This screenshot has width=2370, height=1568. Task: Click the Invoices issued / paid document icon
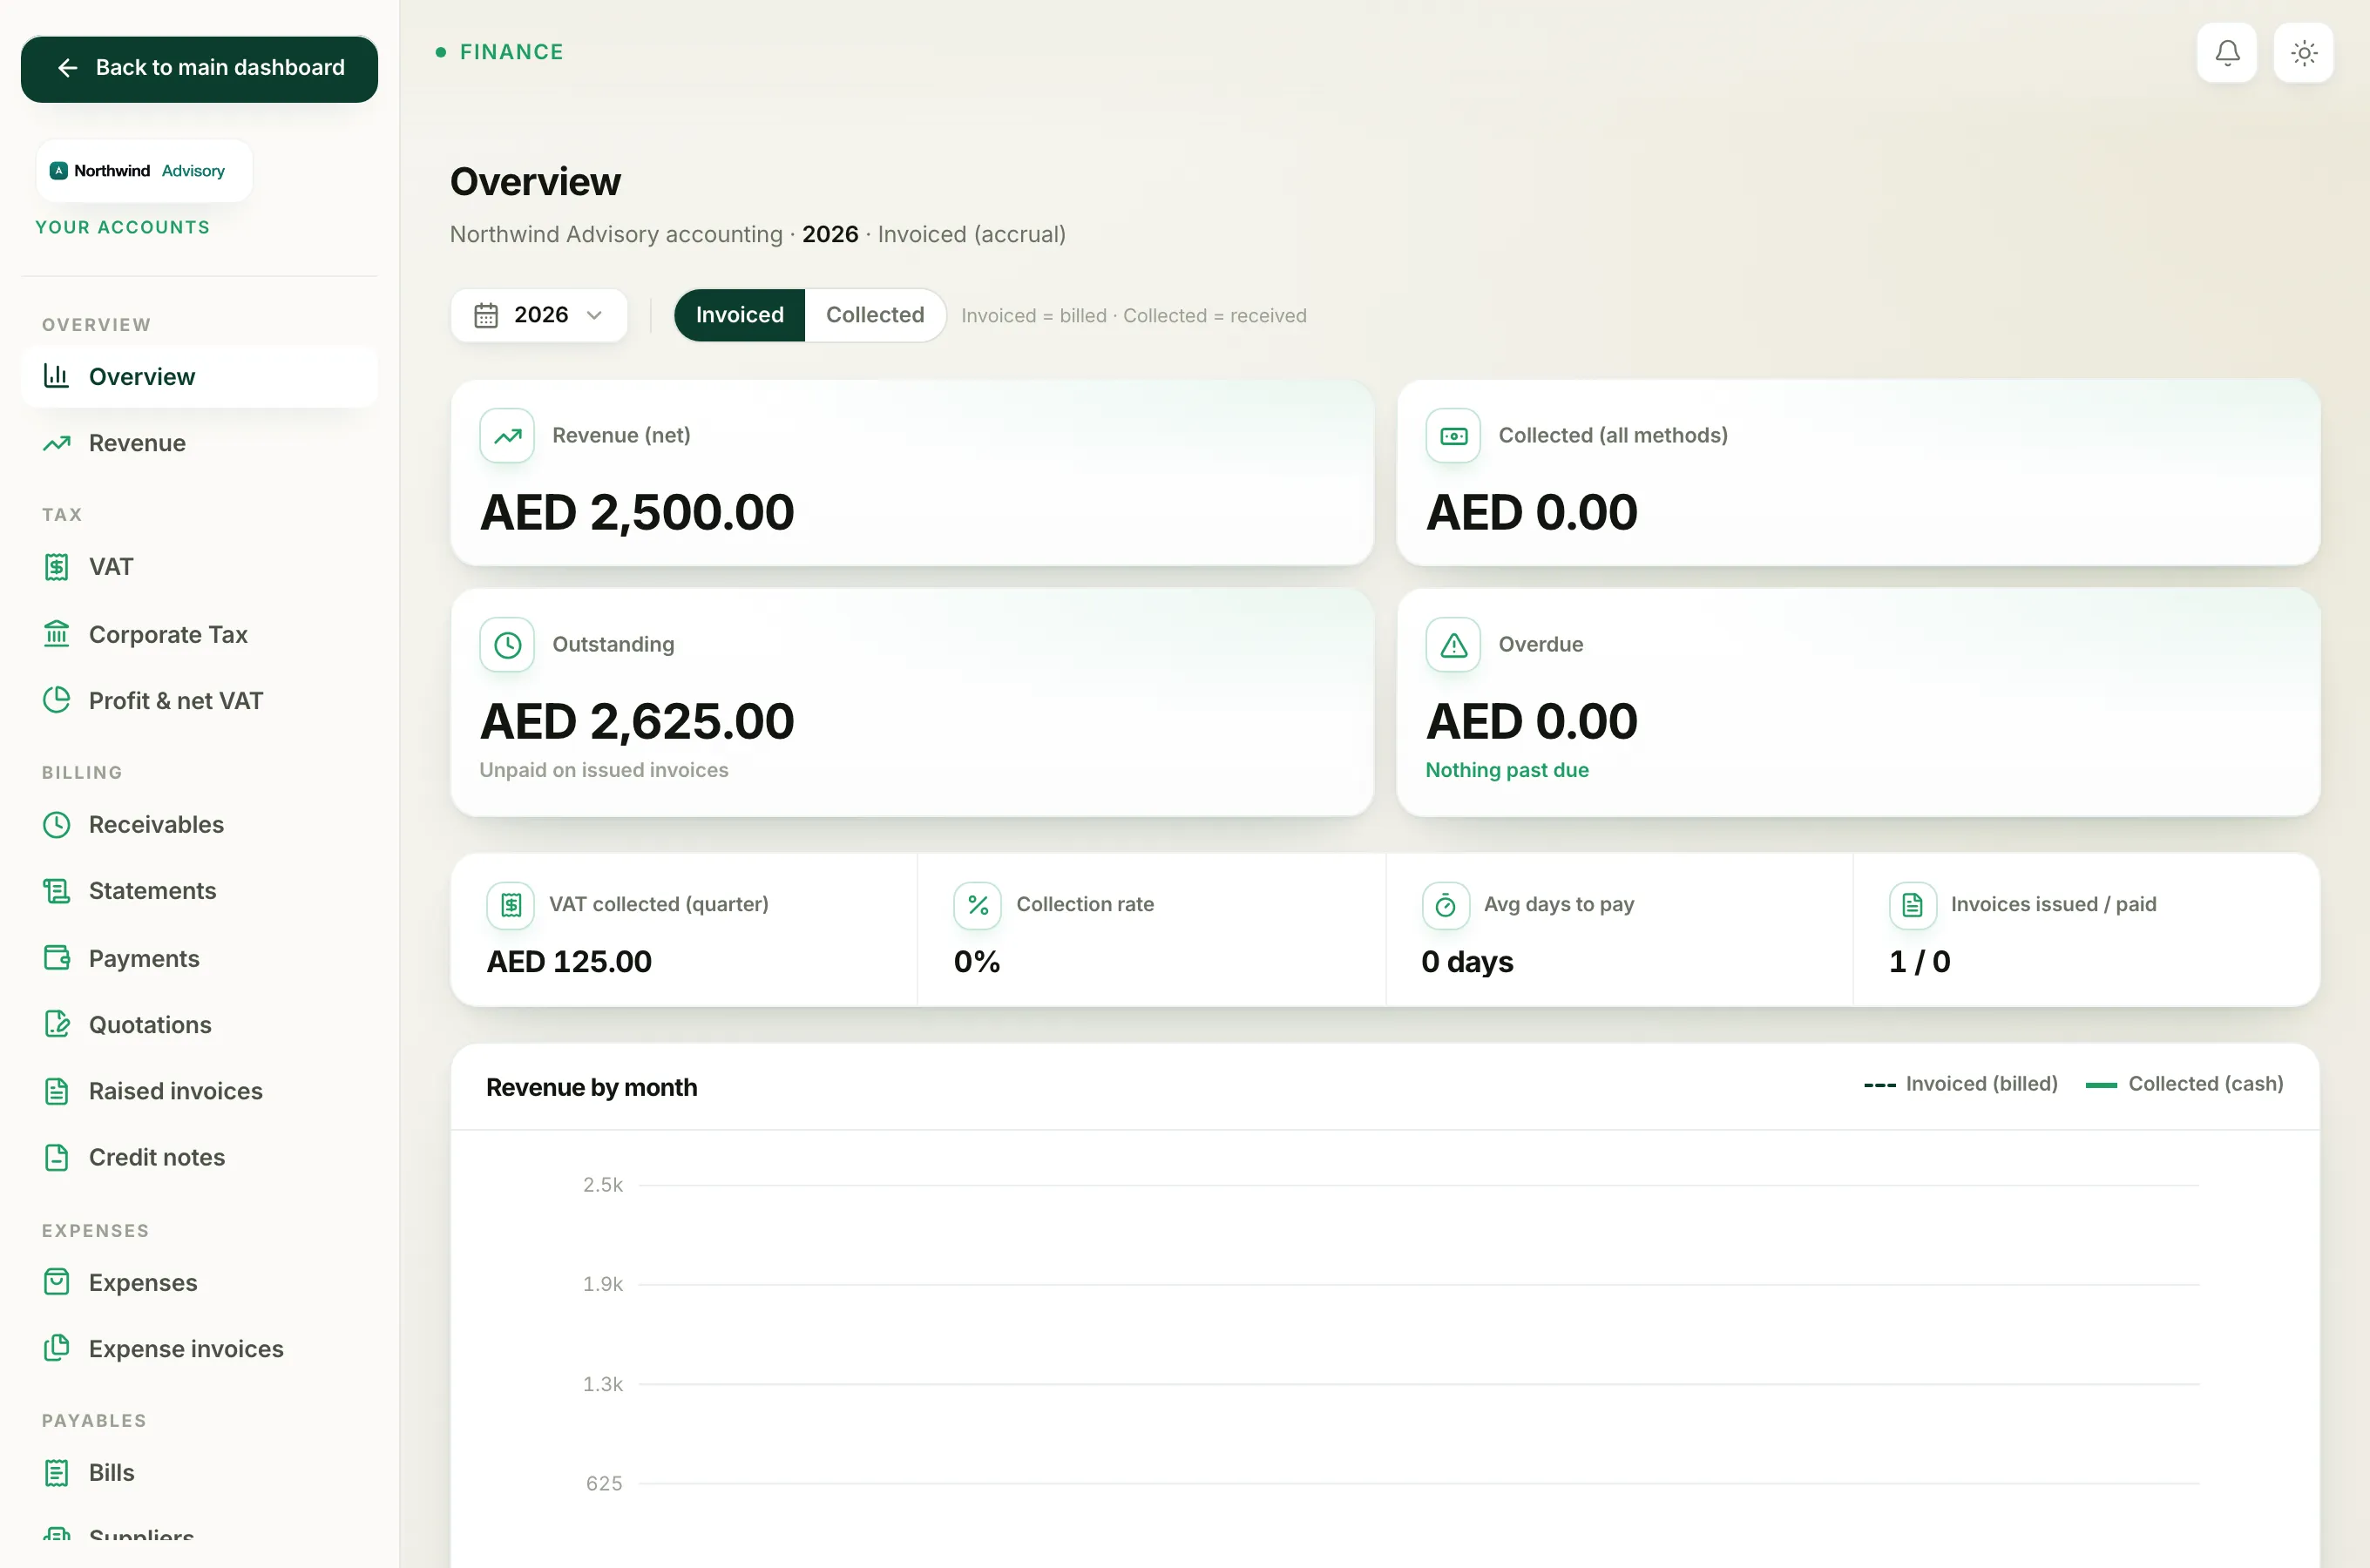(x=1912, y=905)
